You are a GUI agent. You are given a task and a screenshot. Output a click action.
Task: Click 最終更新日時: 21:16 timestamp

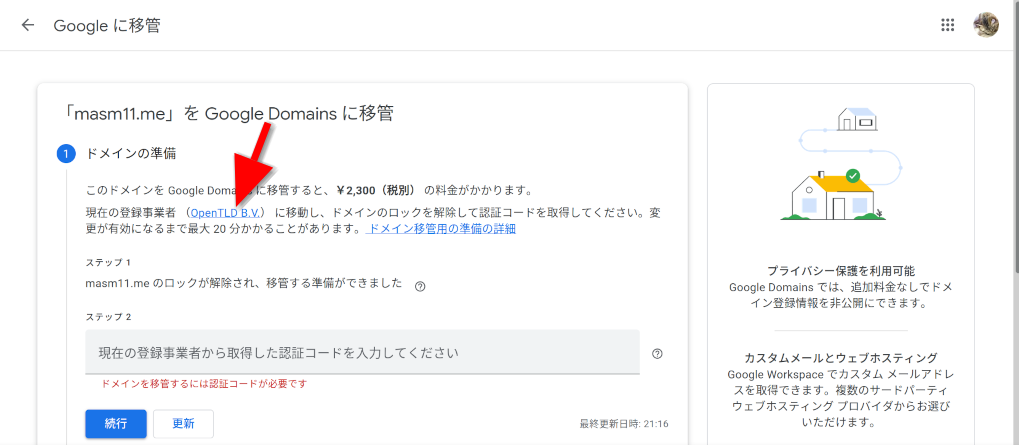pyautogui.click(x=624, y=424)
